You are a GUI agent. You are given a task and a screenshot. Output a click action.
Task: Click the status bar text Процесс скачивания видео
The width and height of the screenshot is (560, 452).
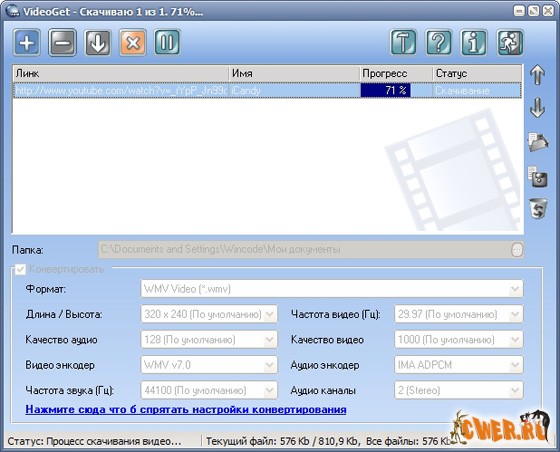[94, 442]
